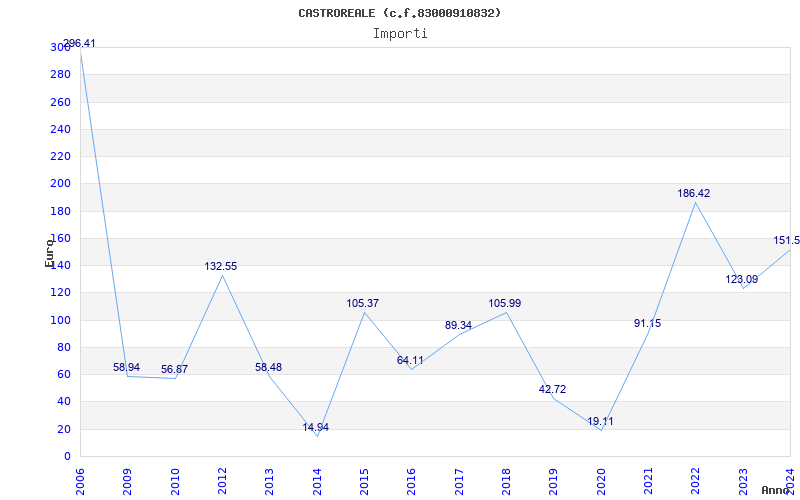Click the 123.09 data label
Viewport: 800px width, 500px height.
coord(742,280)
